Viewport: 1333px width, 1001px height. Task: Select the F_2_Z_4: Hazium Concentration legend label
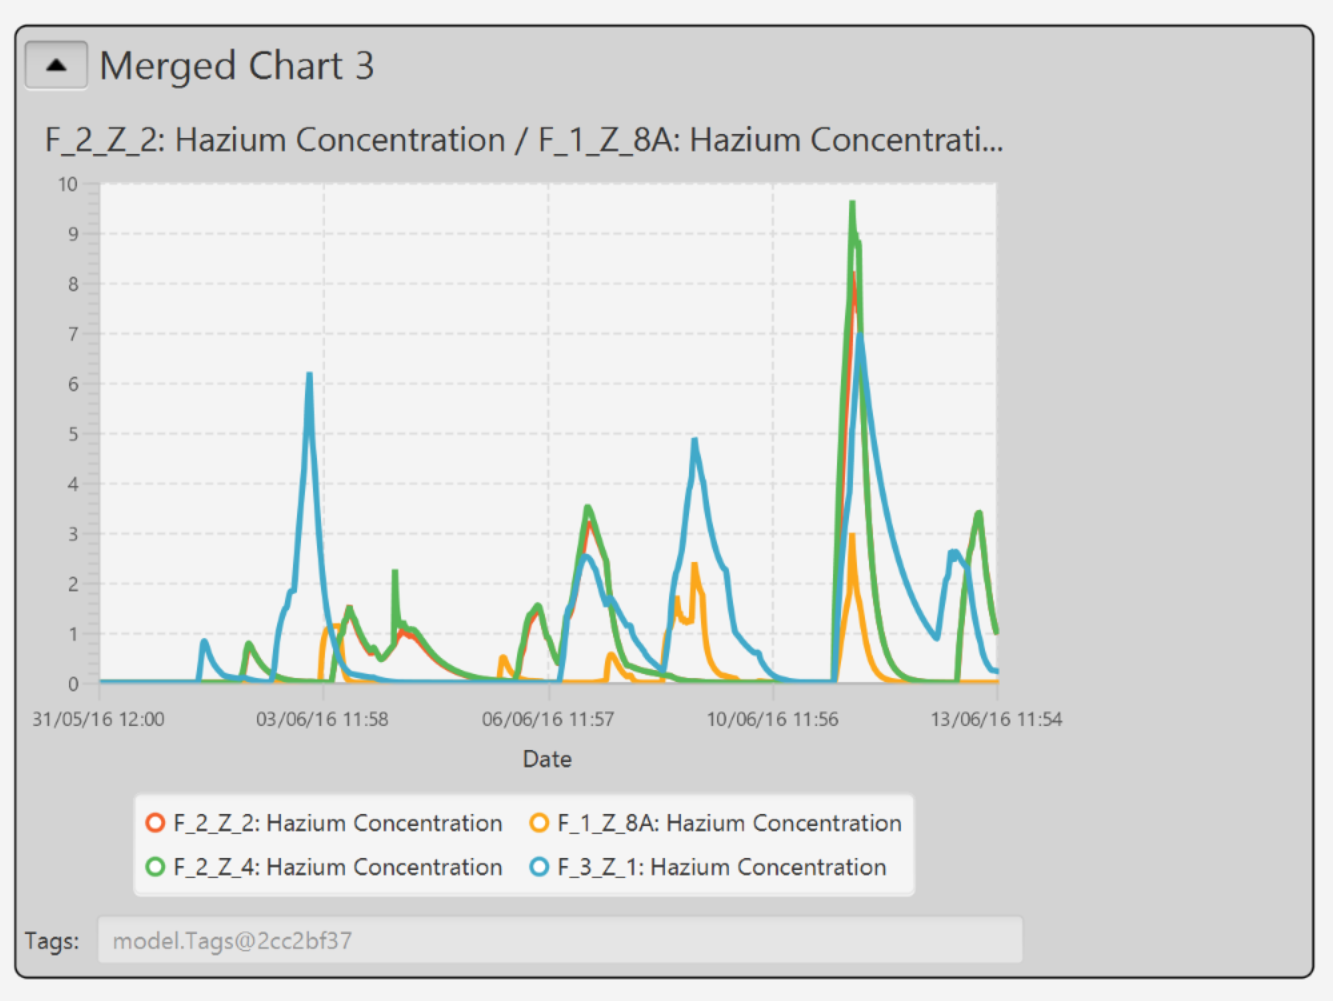point(337,867)
